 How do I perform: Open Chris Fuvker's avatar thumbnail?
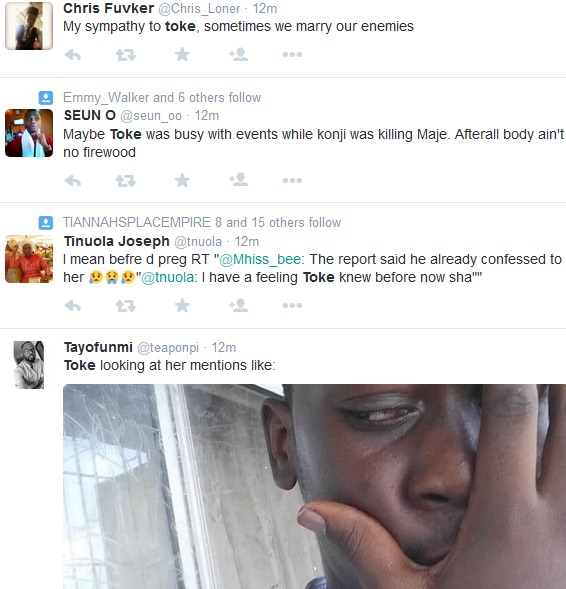(29, 26)
